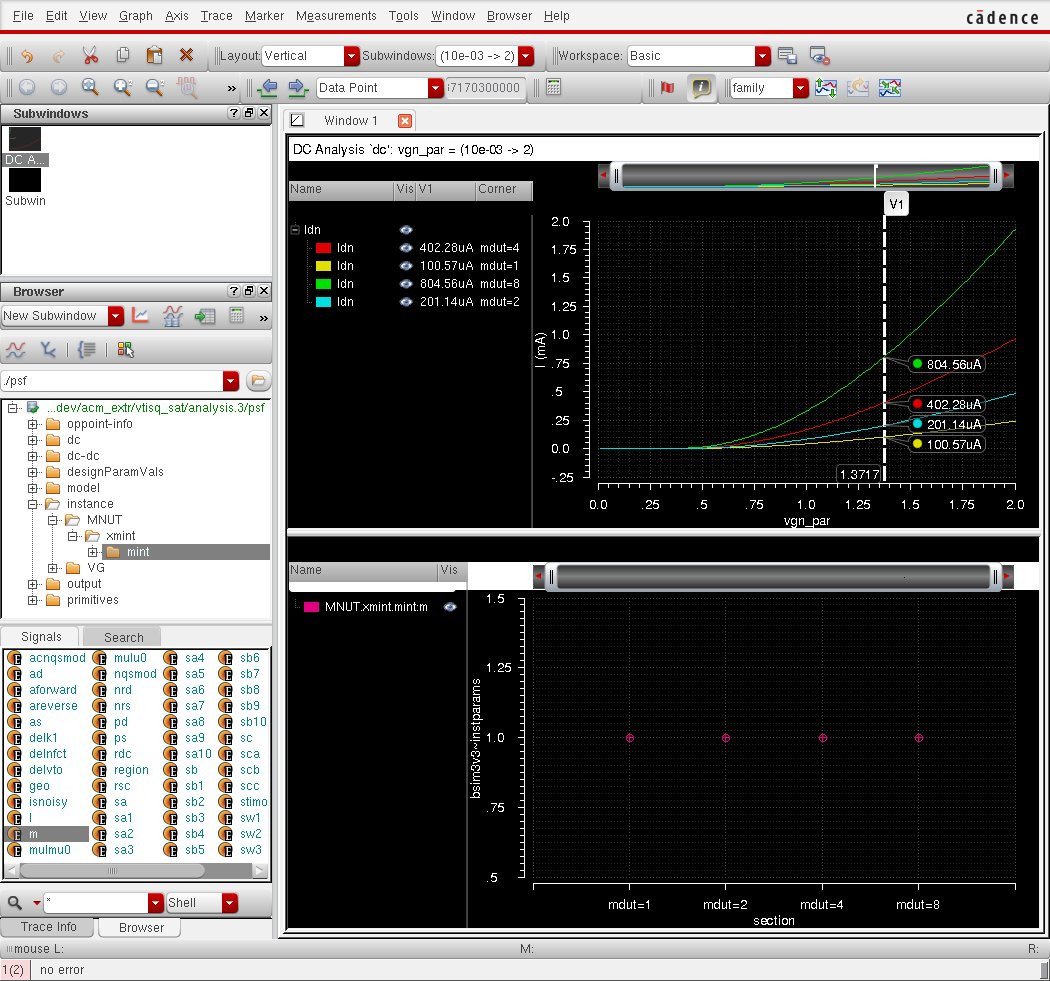Switch to the Trace Info tab
The image size is (1050, 981).
point(49,927)
